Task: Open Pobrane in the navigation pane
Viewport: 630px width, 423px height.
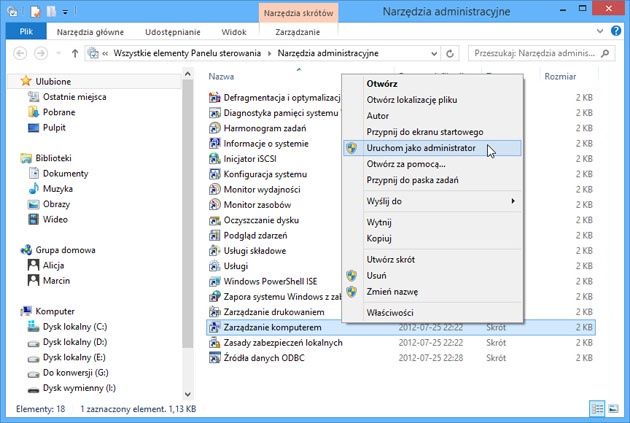Action: click(59, 112)
